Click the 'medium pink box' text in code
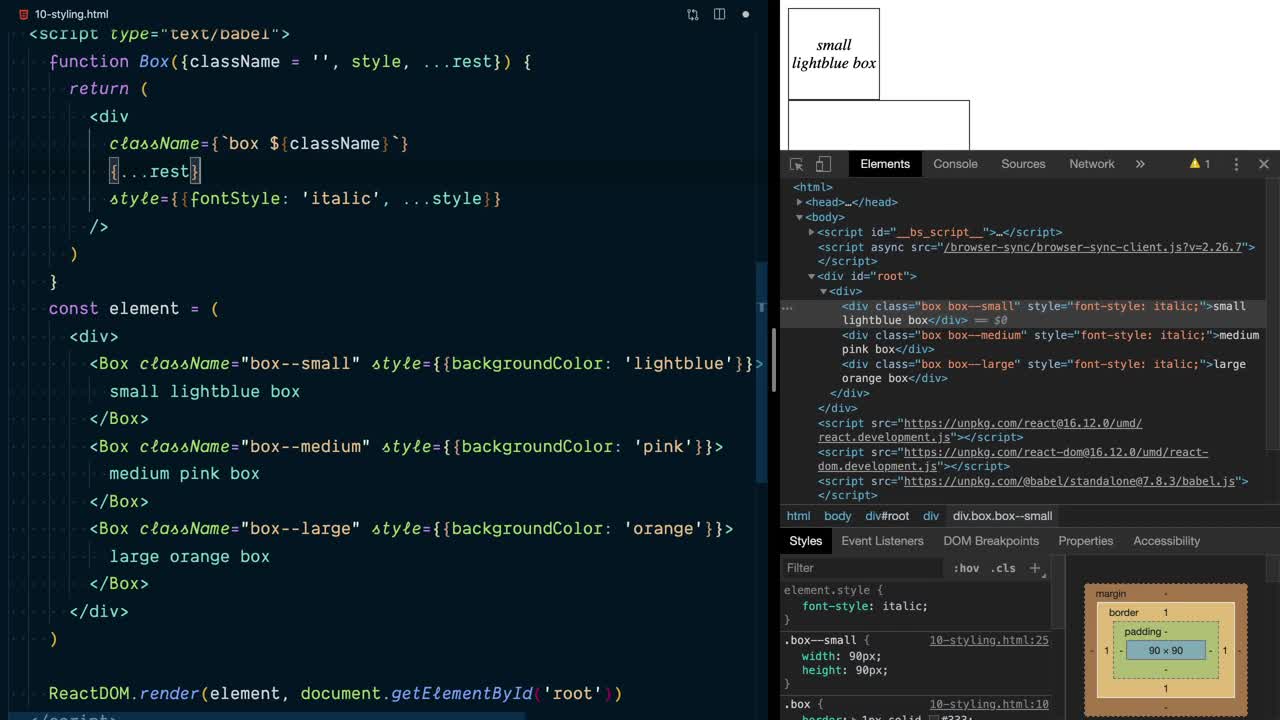This screenshot has width=1280, height=720. coord(184,473)
